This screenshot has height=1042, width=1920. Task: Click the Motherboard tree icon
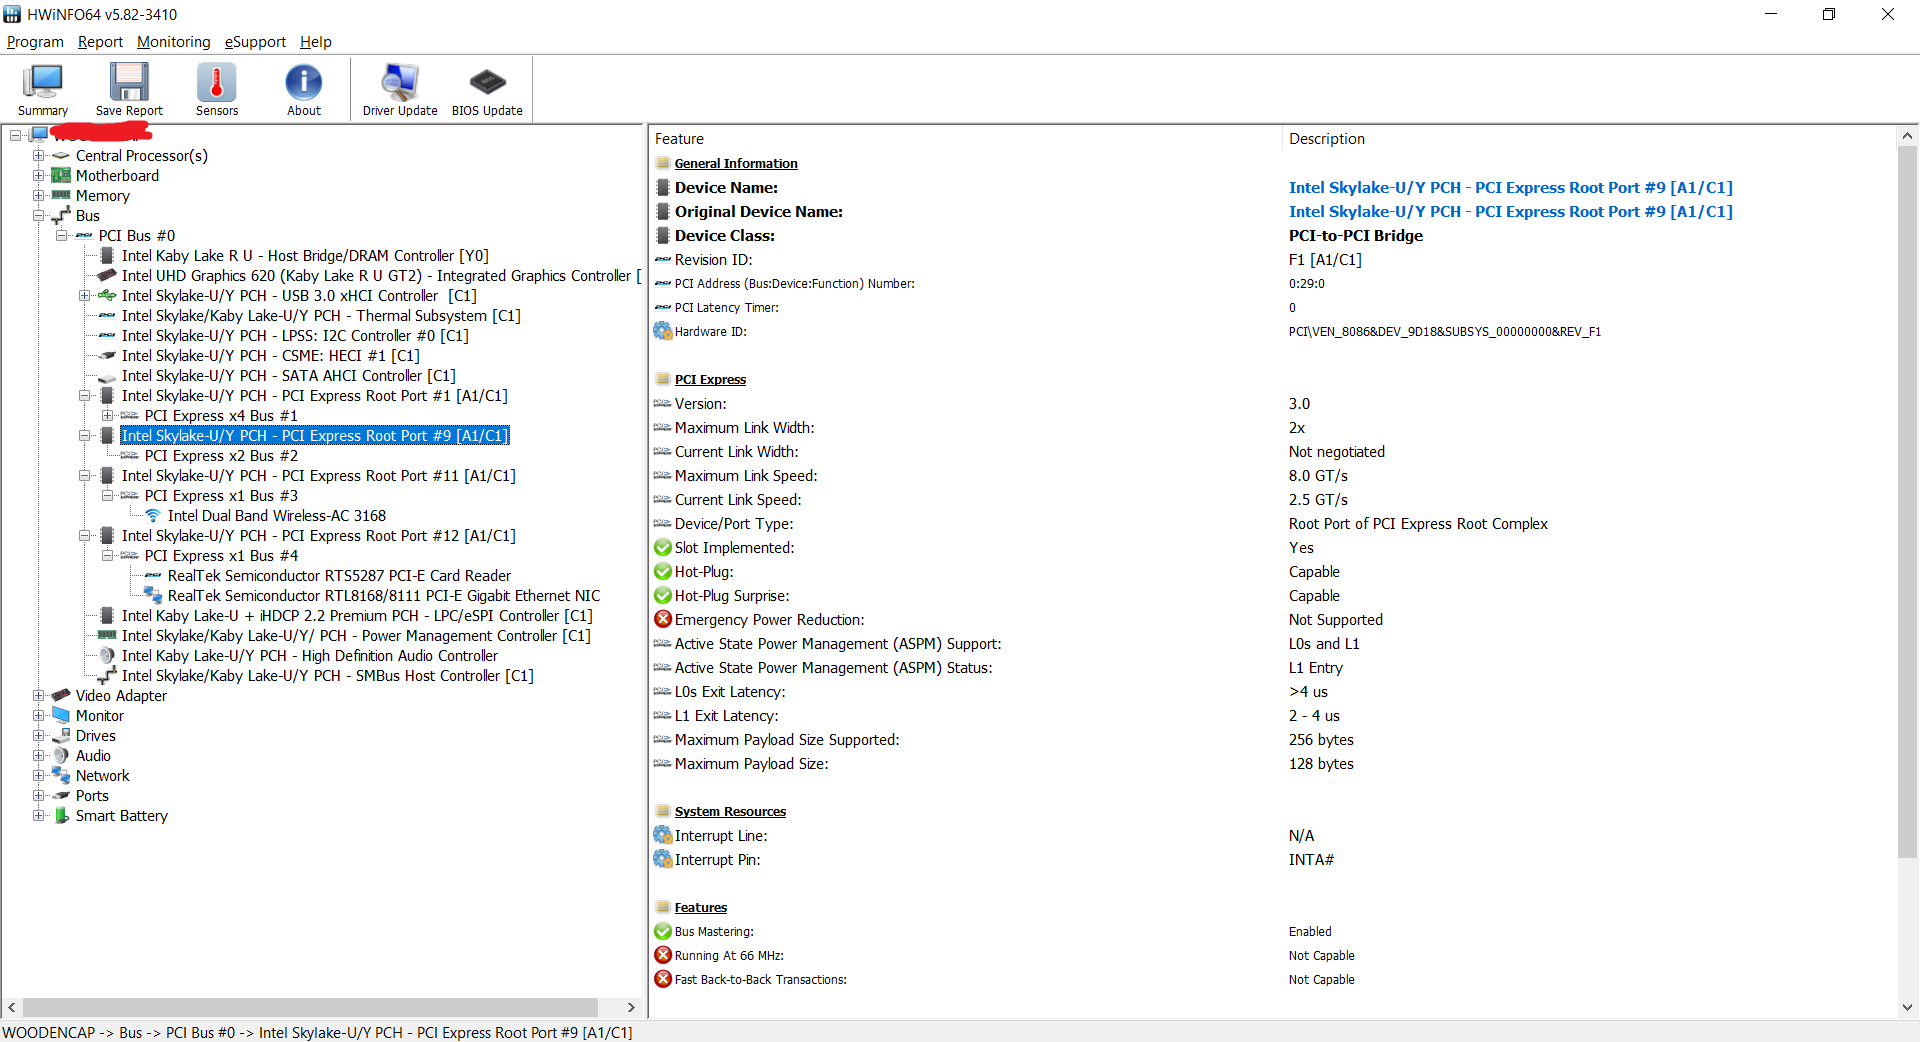click(x=61, y=176)
